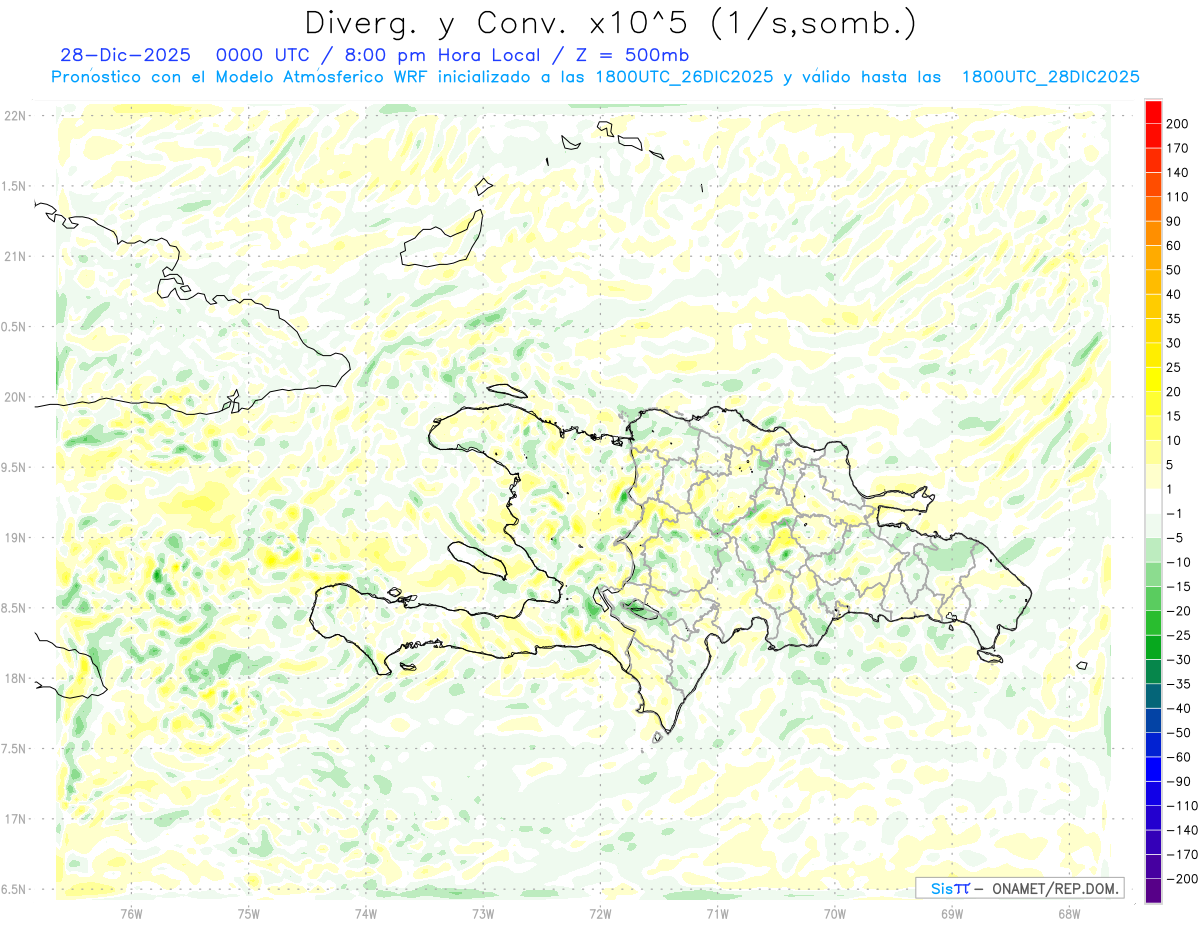
Task: Click the longitude label '75W'
Action: 249,912
